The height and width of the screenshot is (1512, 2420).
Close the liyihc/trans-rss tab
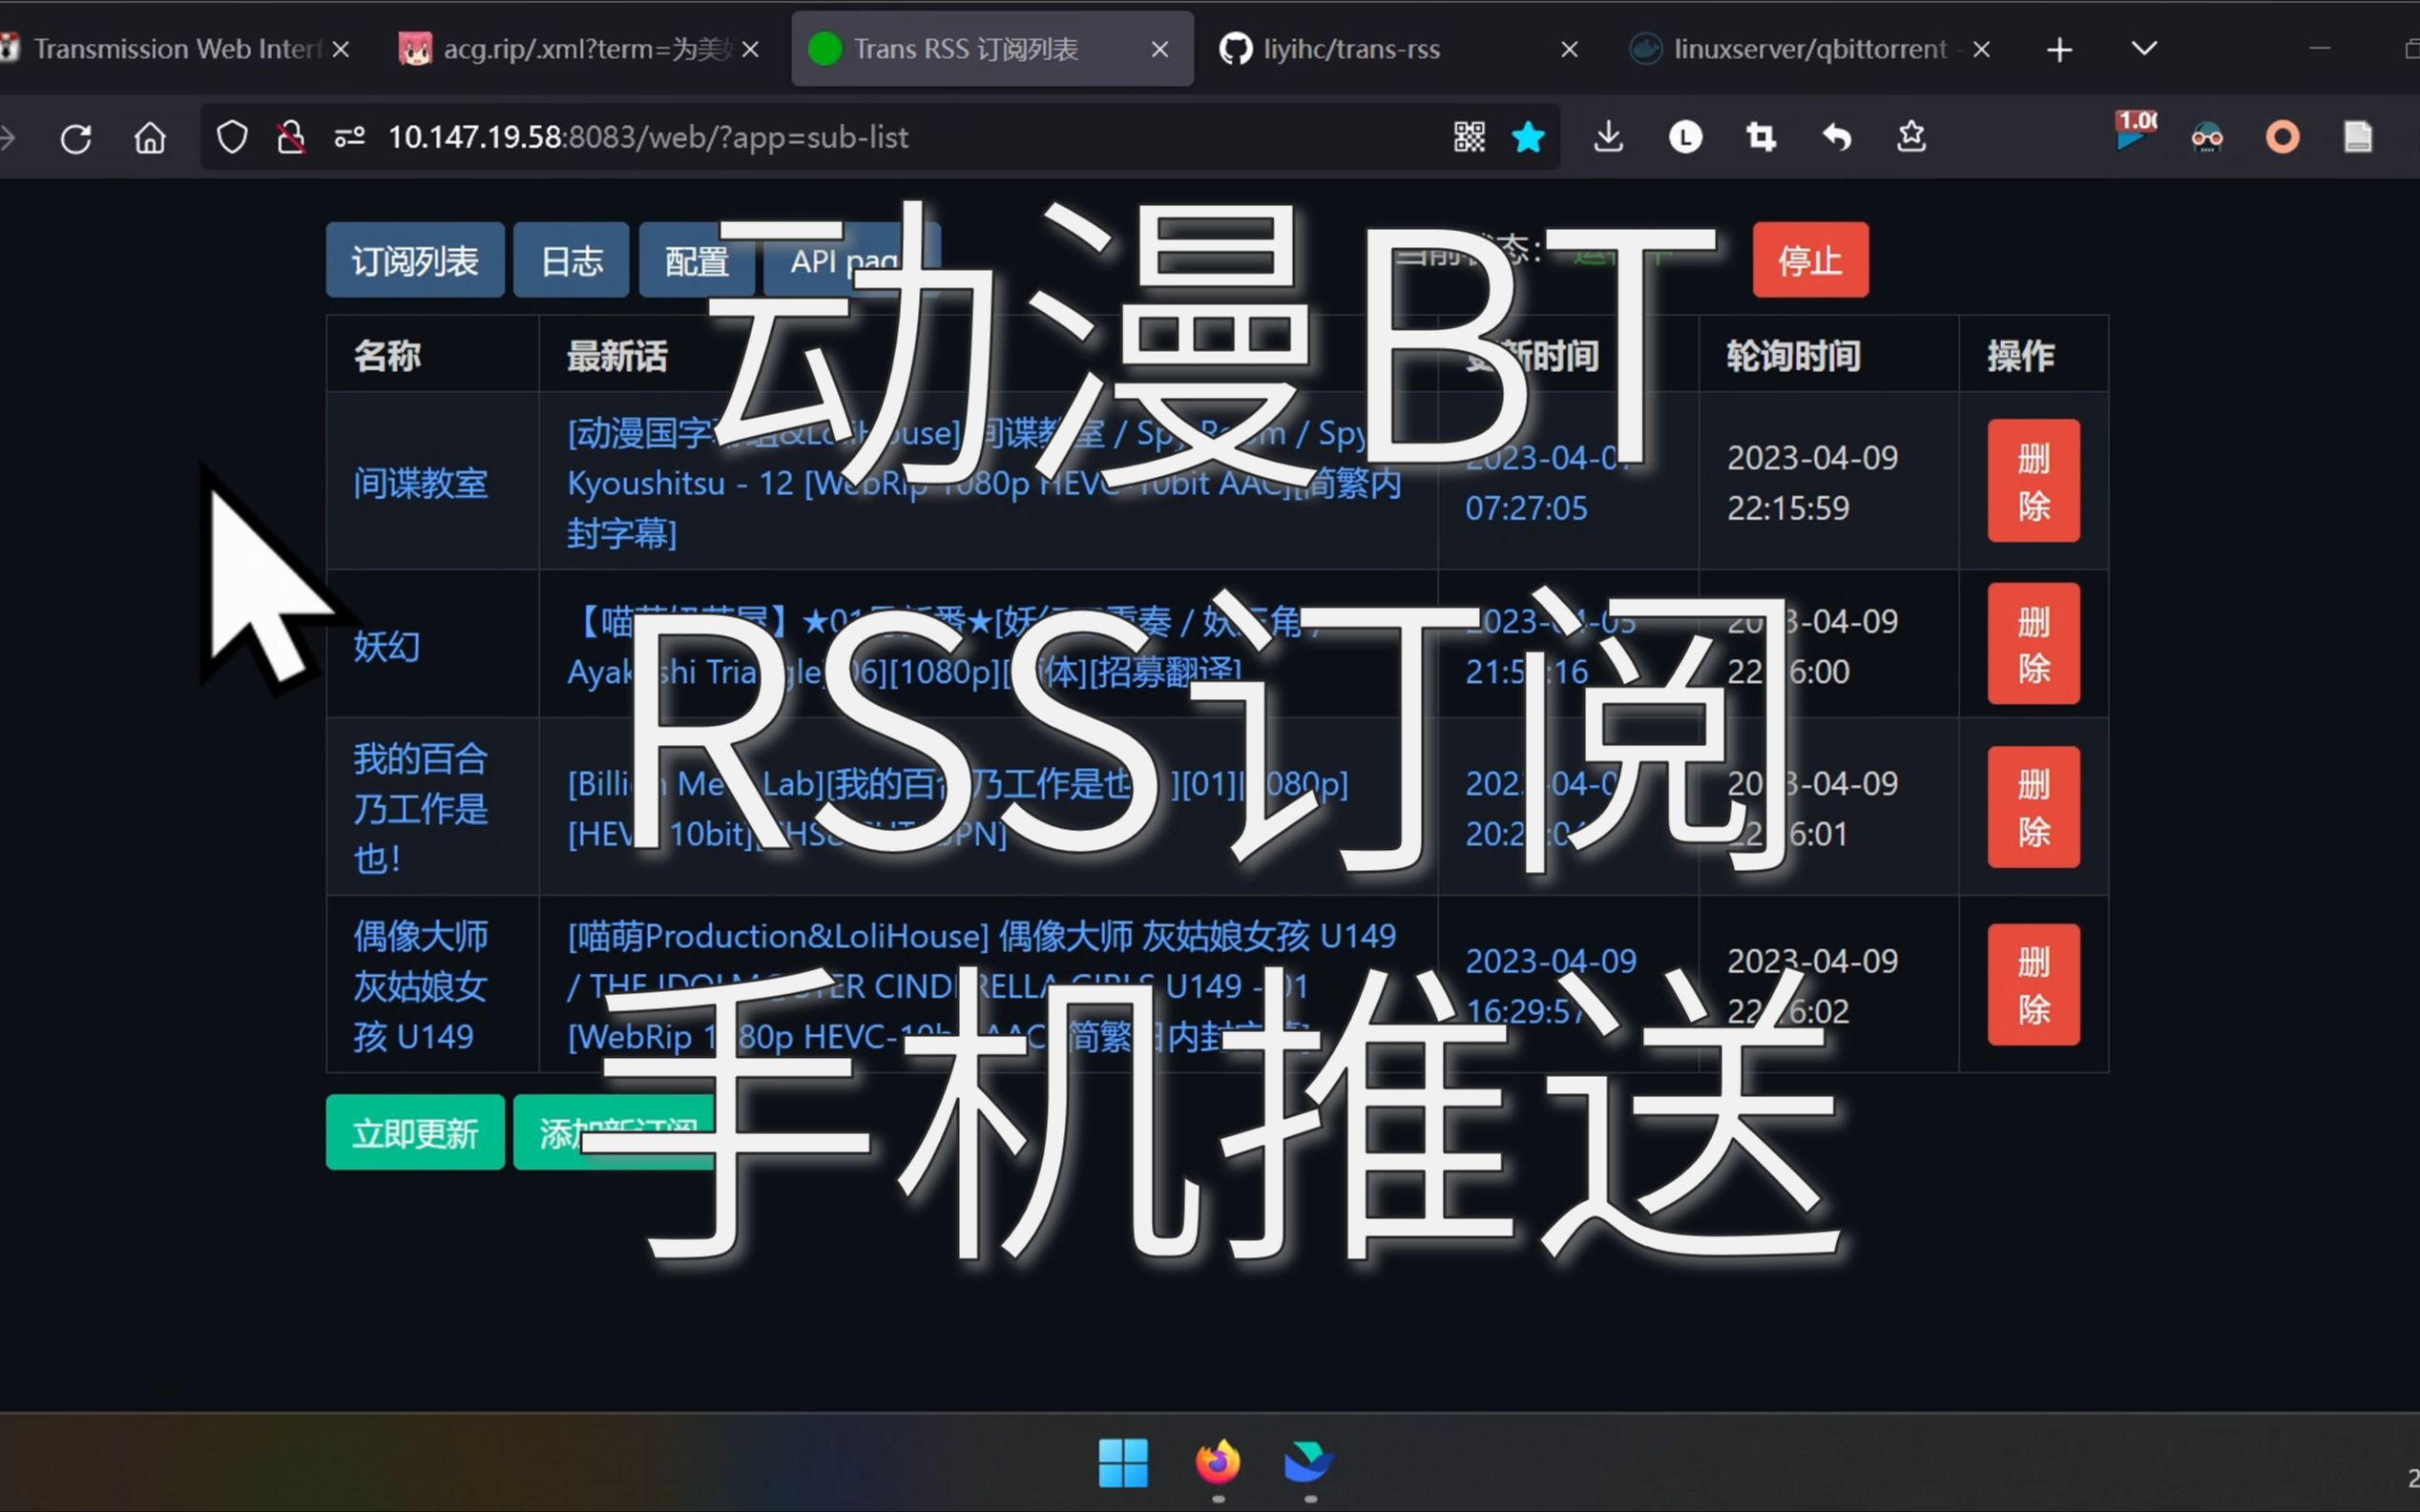[1569, 49]
